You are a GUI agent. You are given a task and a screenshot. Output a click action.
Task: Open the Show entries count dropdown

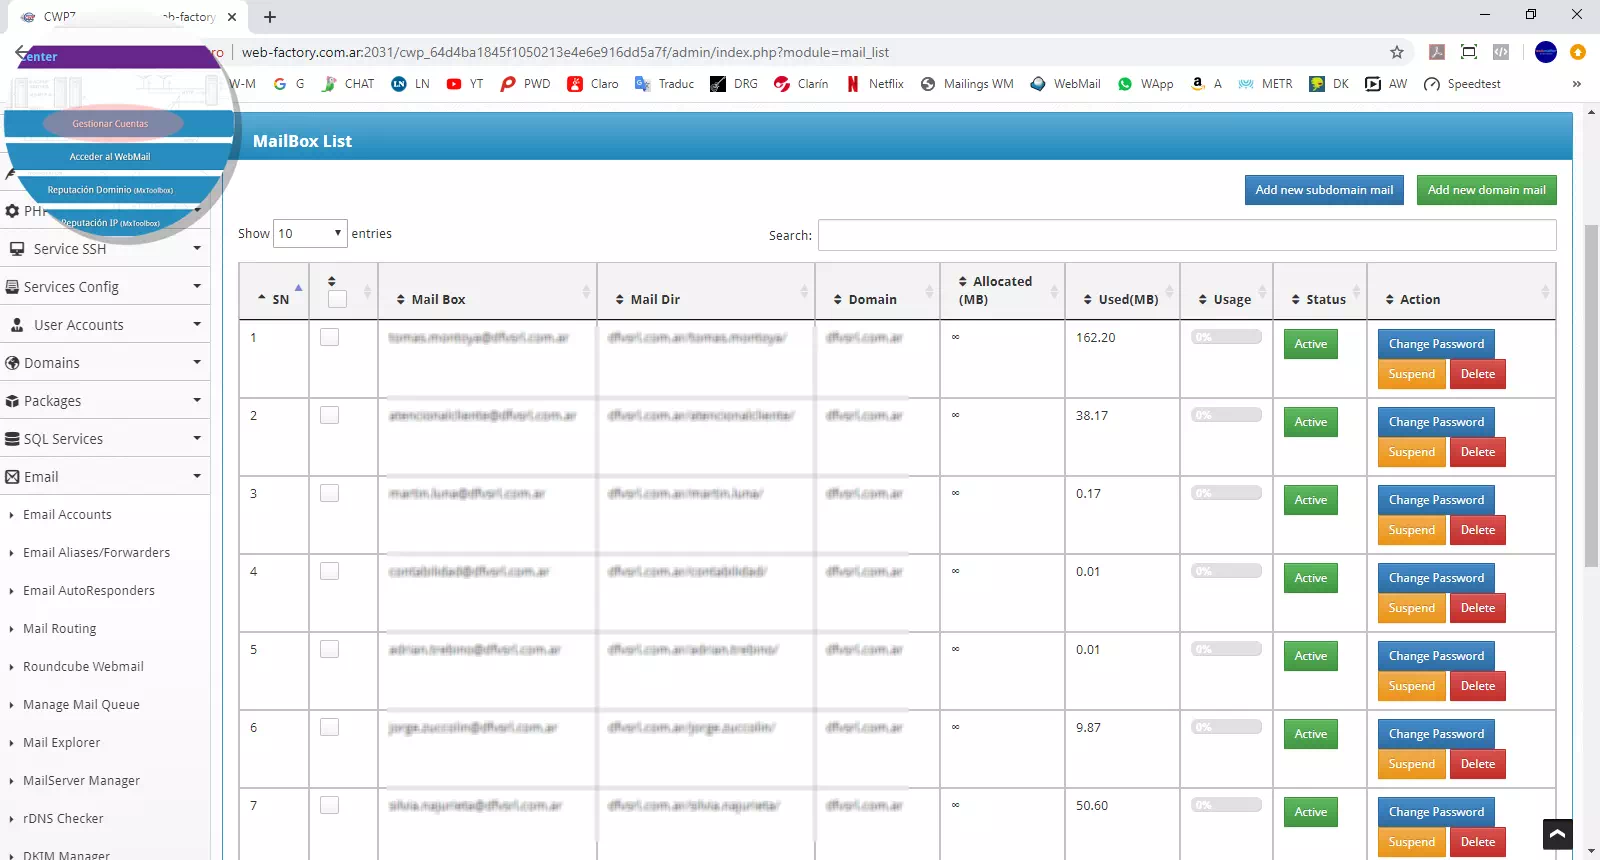coord(310,234)
